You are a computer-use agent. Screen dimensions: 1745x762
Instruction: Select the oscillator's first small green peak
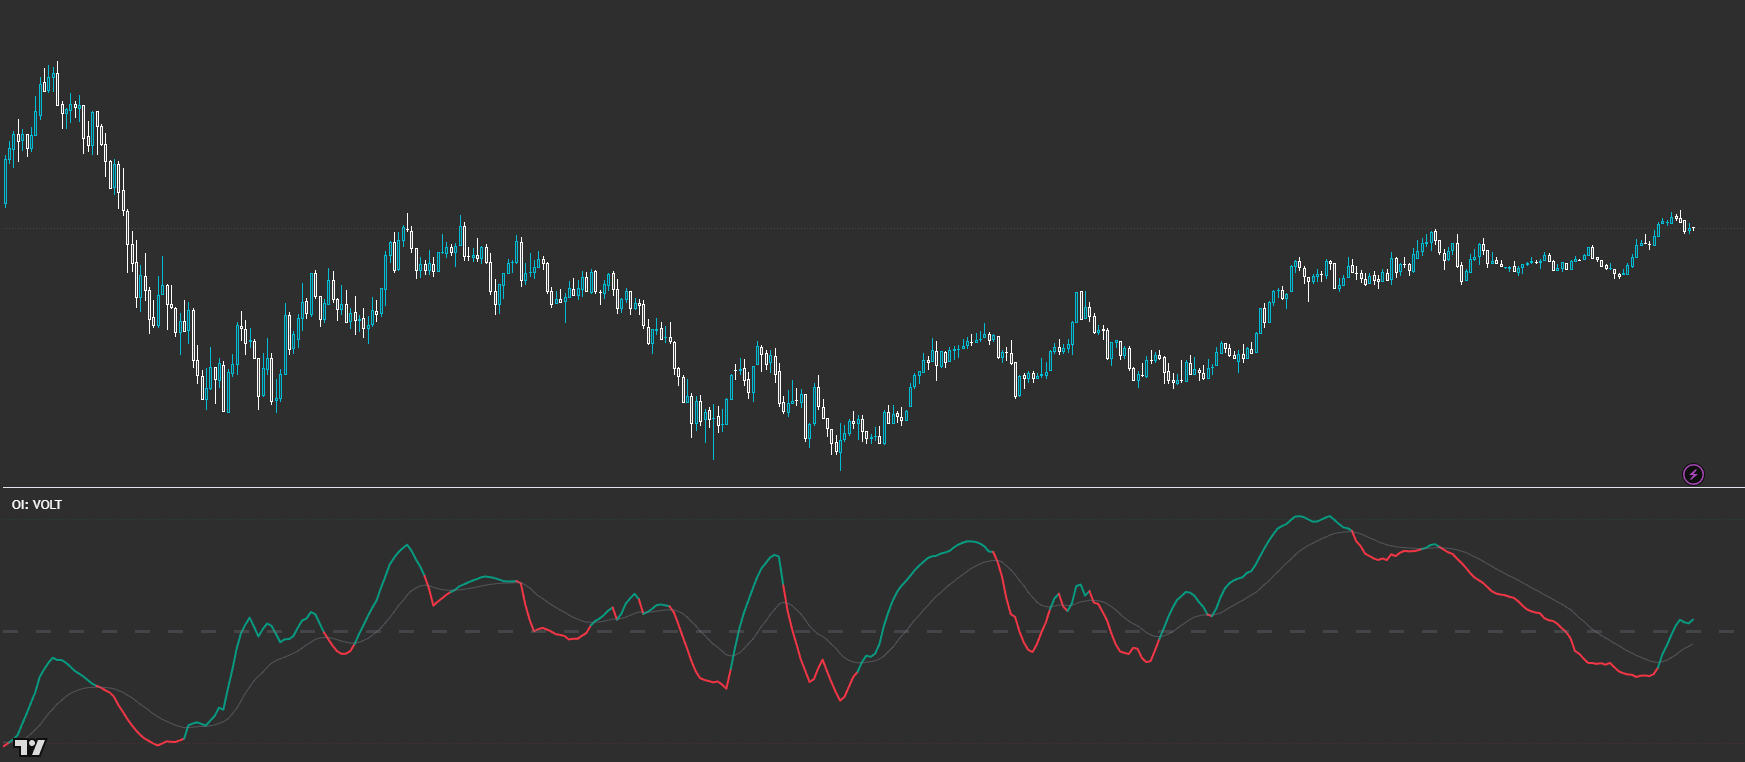coord(54,658)
